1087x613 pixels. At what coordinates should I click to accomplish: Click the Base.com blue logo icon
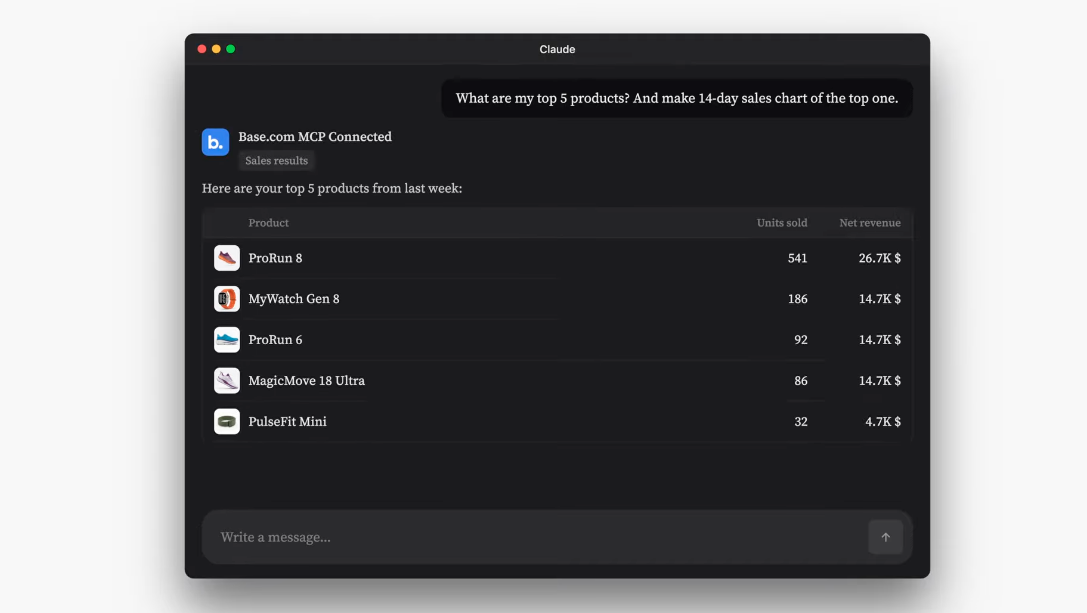pos(215,142)
